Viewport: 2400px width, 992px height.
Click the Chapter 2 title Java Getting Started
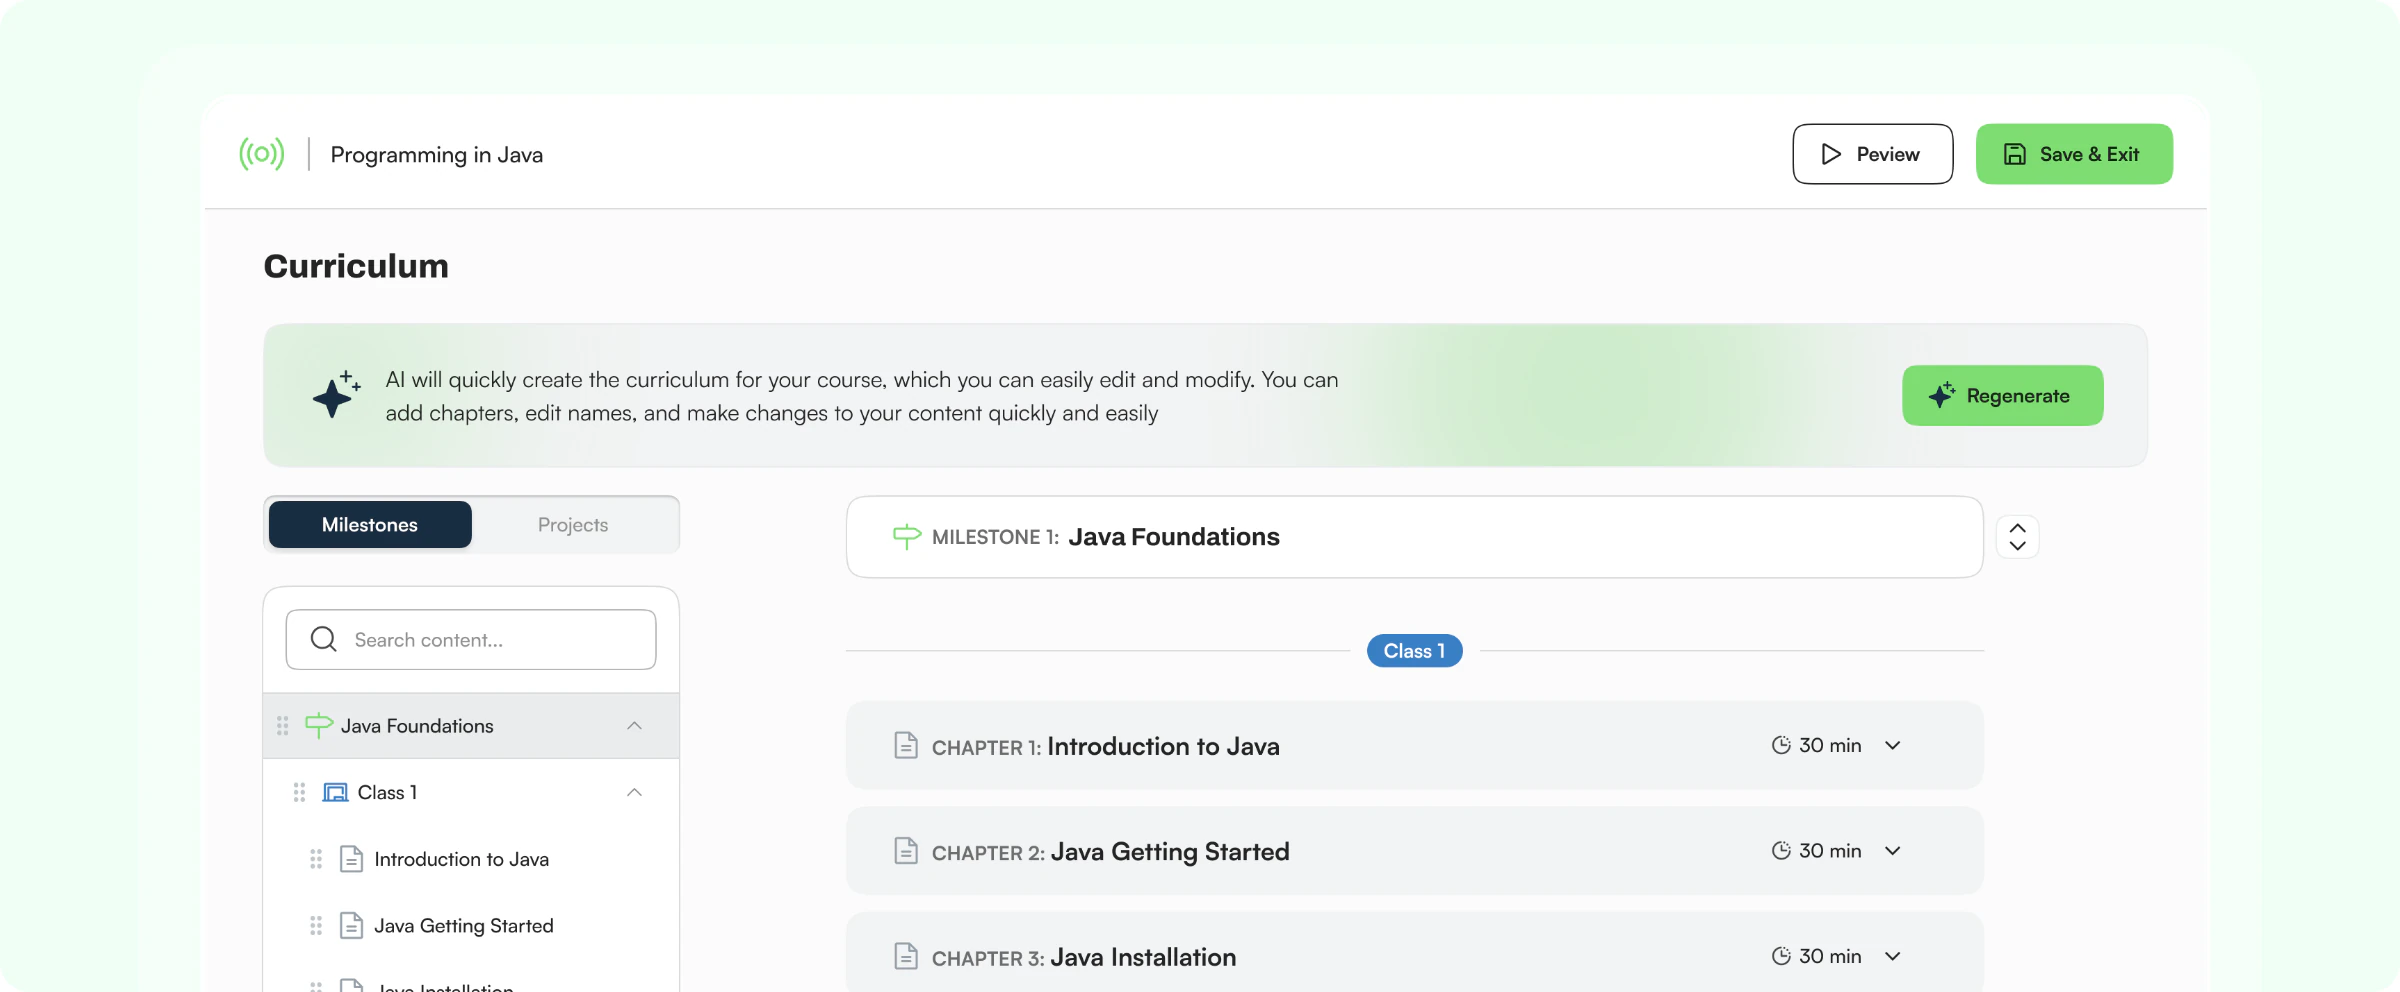click(x=1170, y=852)
